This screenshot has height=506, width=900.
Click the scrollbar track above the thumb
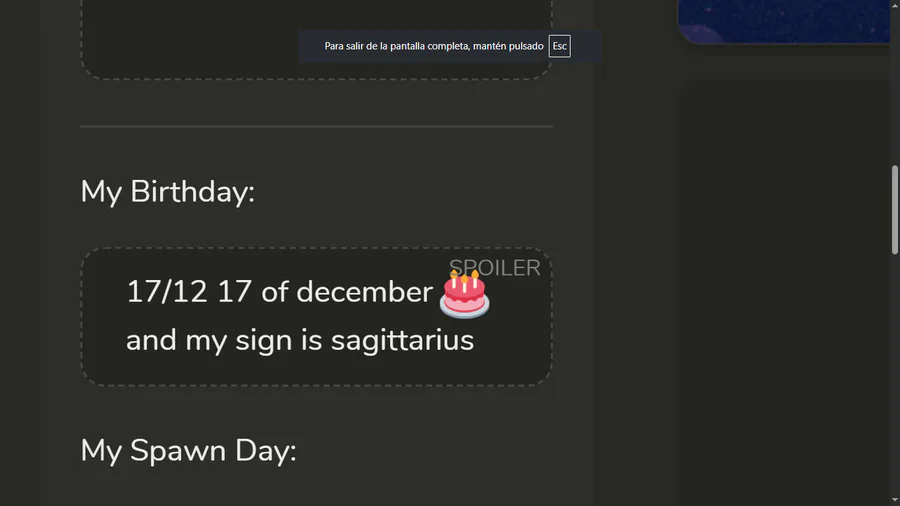(x=894, y=80)
